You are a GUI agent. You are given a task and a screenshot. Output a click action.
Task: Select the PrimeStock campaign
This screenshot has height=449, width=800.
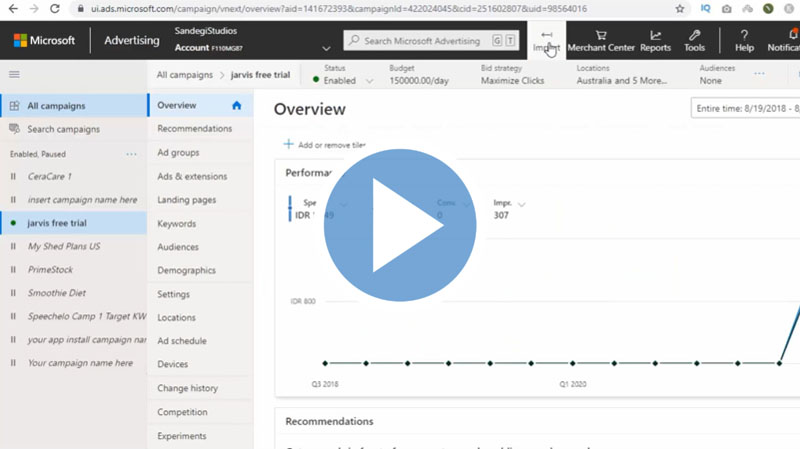[x=50, y=269]
